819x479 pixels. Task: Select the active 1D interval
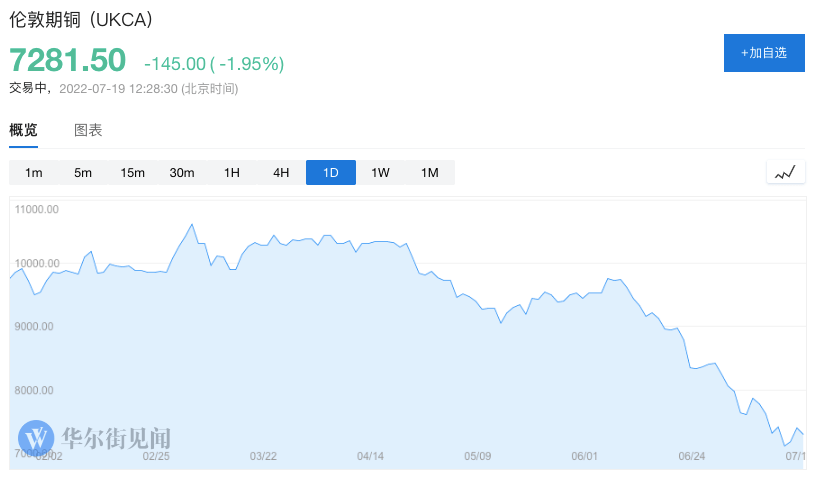pos(330,173)
